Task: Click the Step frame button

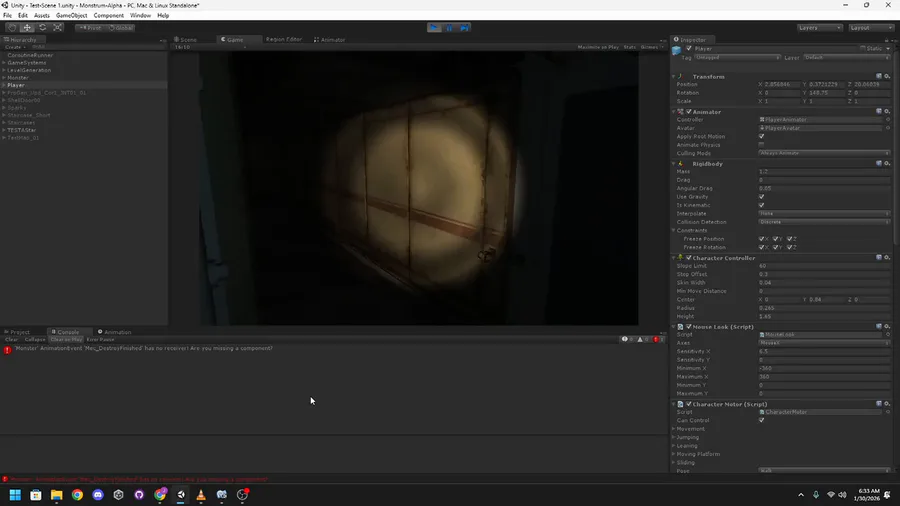Action: [x=464, y=28]
